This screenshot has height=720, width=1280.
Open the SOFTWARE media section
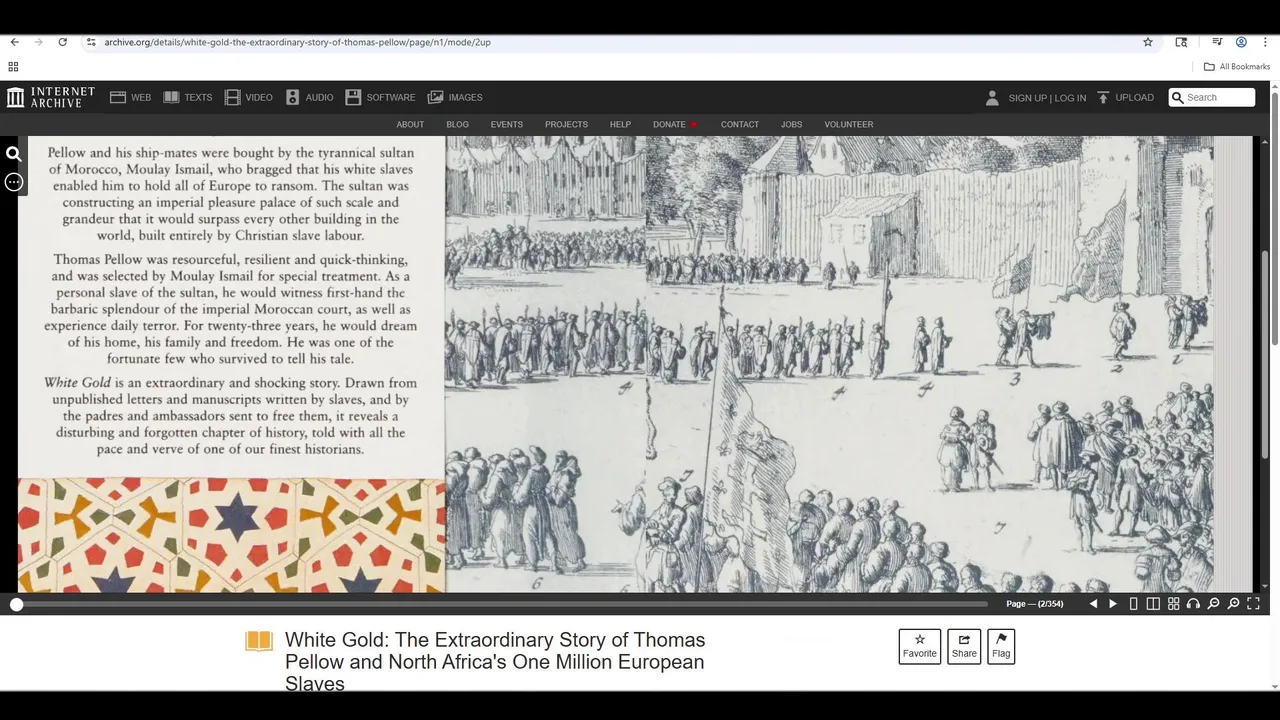pyautogui.click(x=380, y=97)
